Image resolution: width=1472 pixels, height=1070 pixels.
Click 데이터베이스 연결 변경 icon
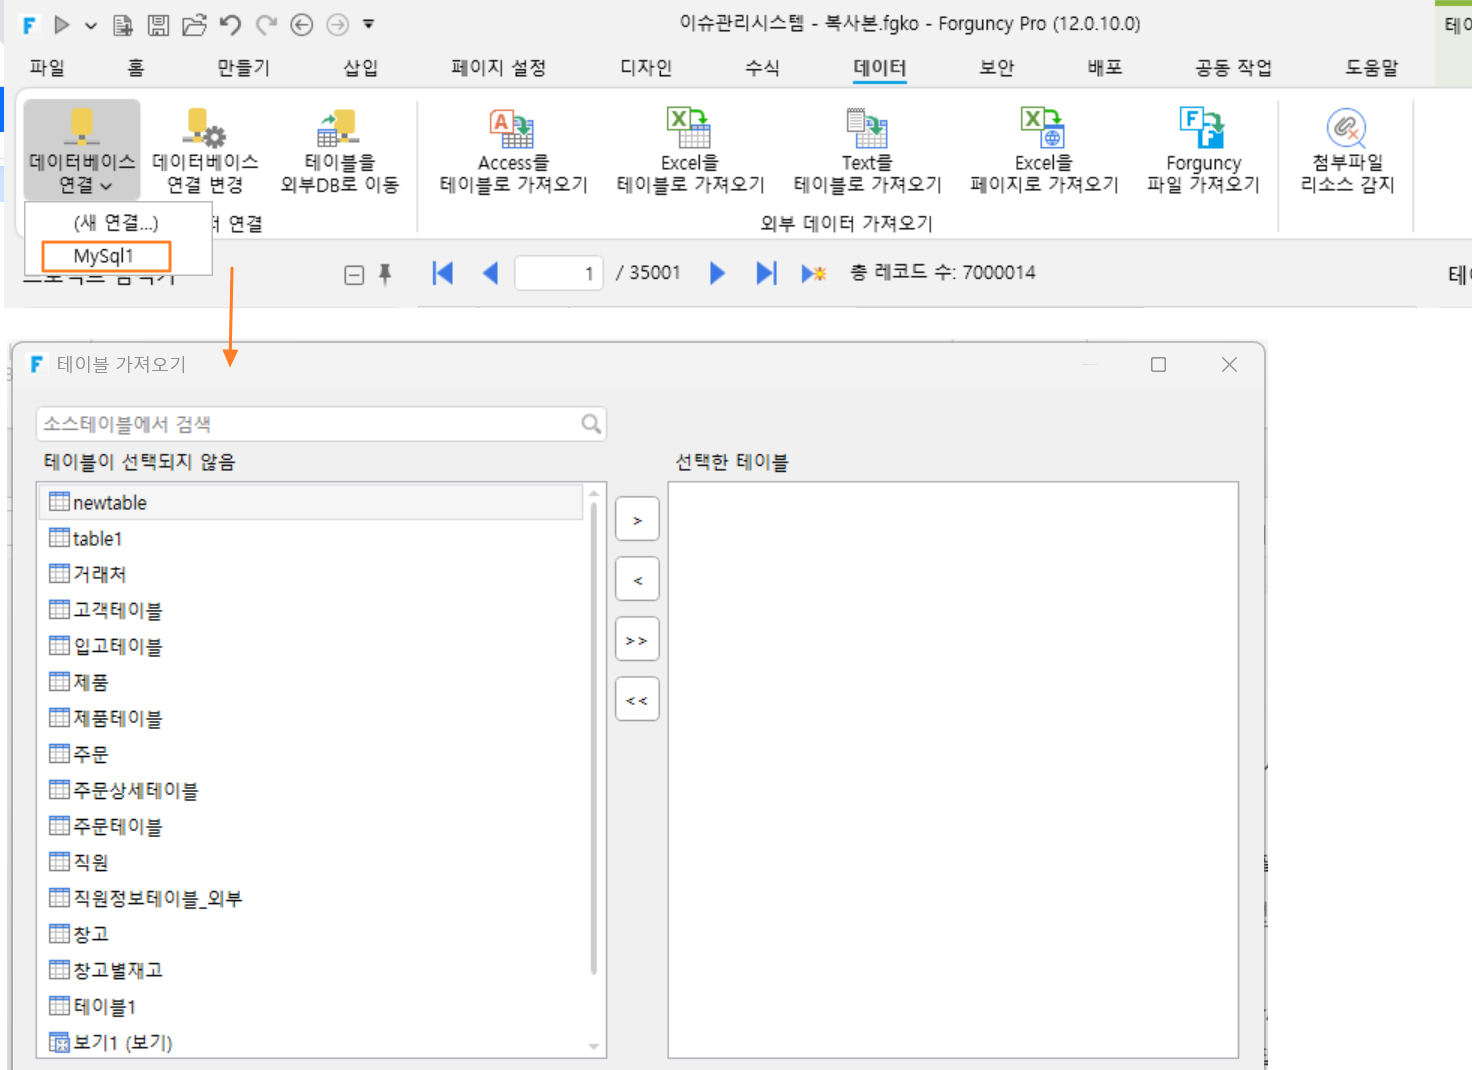pyautogui.click(x=205, y=128)
